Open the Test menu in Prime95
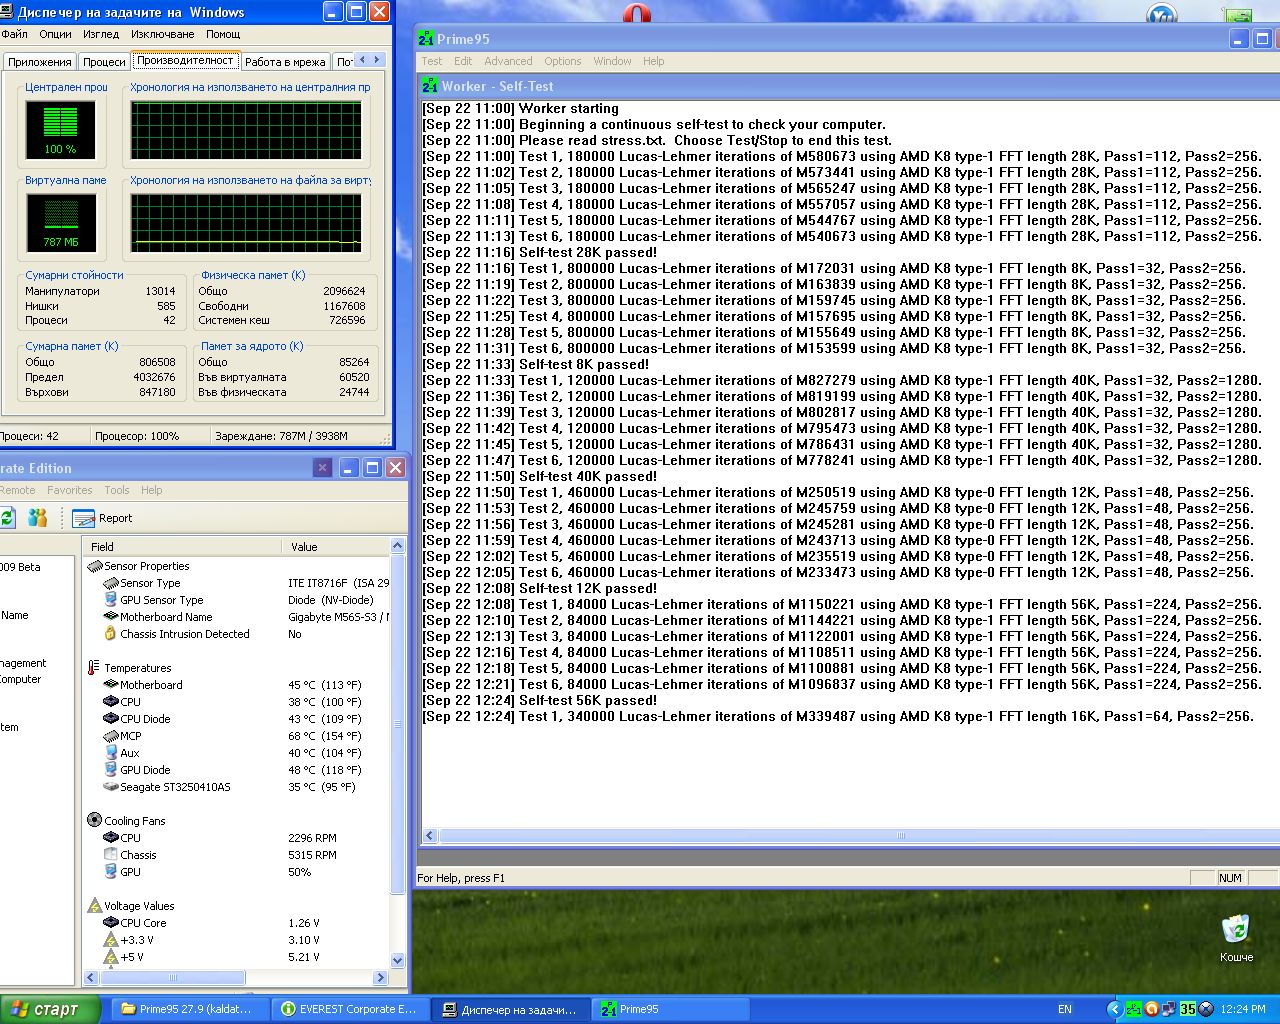This screenshot has height=1024, width=1280. [x=432, y=61]
